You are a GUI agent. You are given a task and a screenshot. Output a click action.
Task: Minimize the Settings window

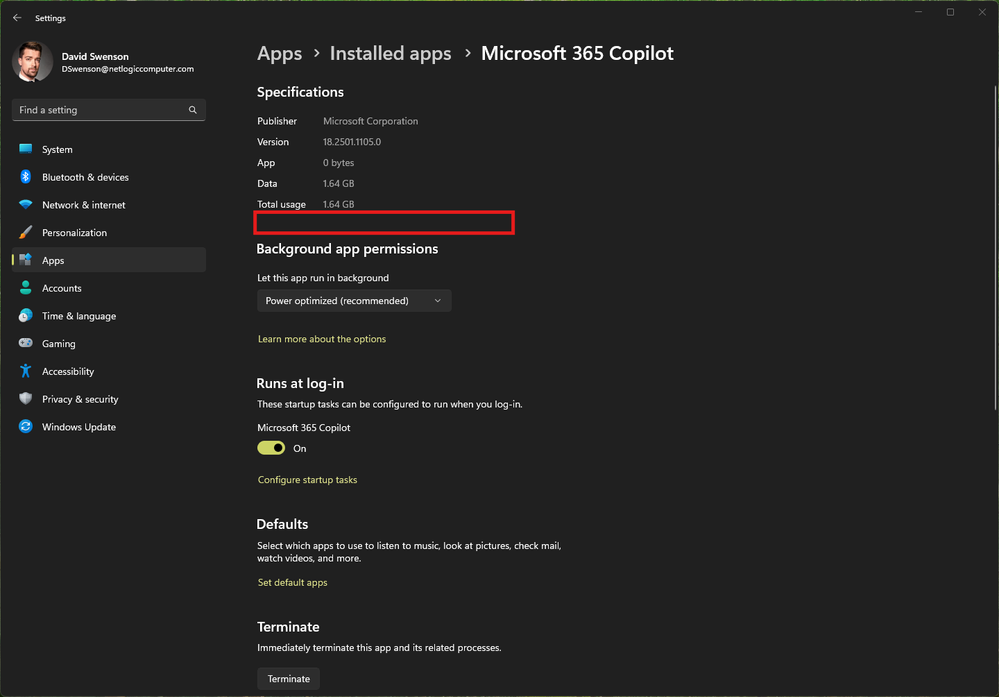tap(919, 12)
